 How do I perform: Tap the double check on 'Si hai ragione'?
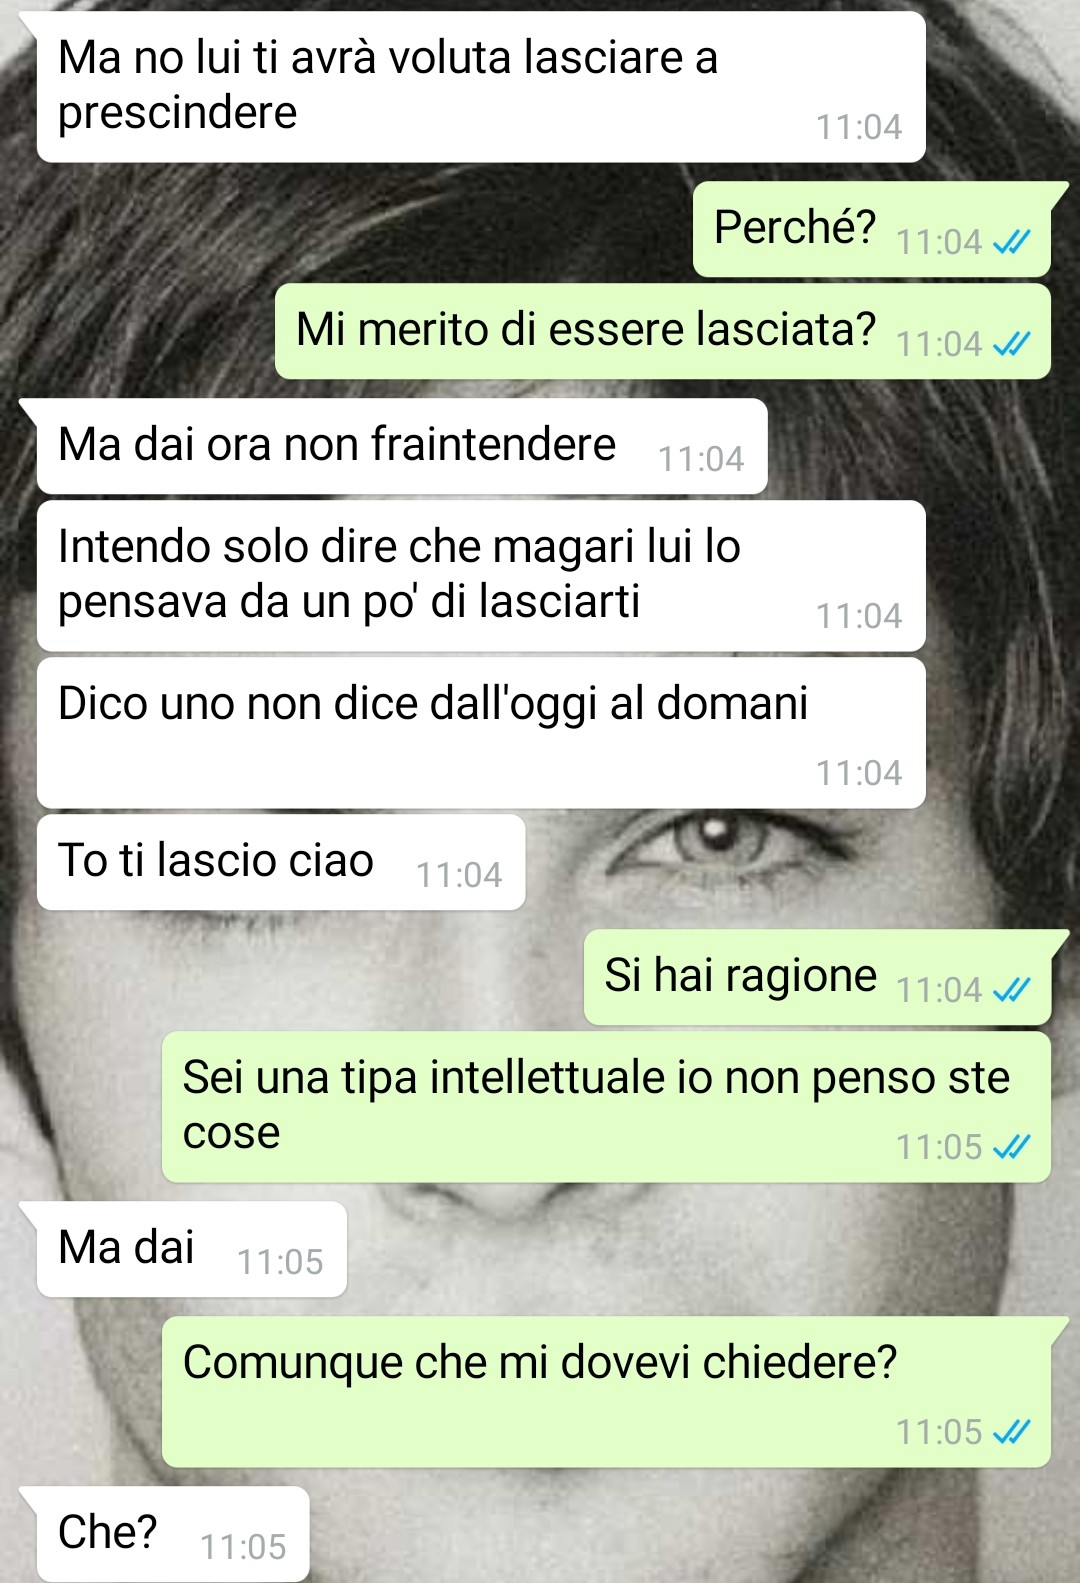pos(1011,990)
